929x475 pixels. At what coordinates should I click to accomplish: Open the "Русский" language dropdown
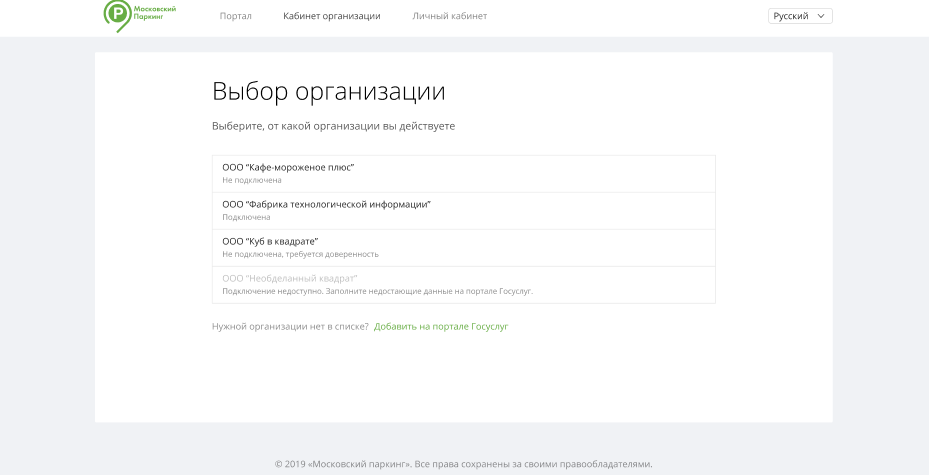(791, 16)
